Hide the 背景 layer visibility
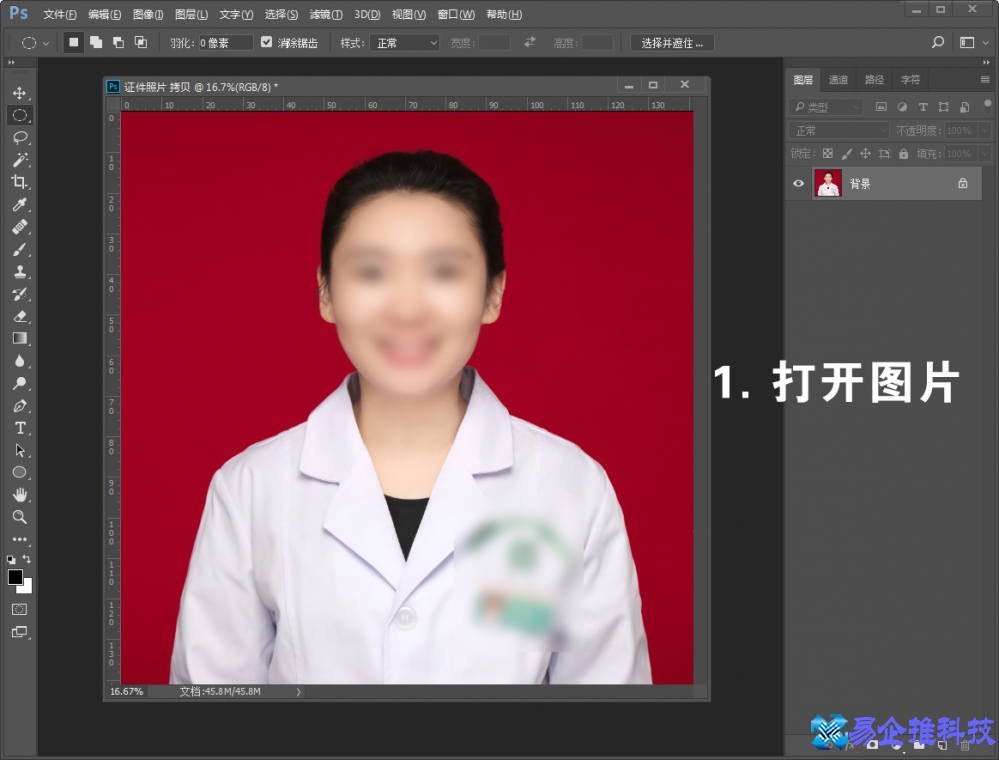999x760 pixels. pos(797,183)
